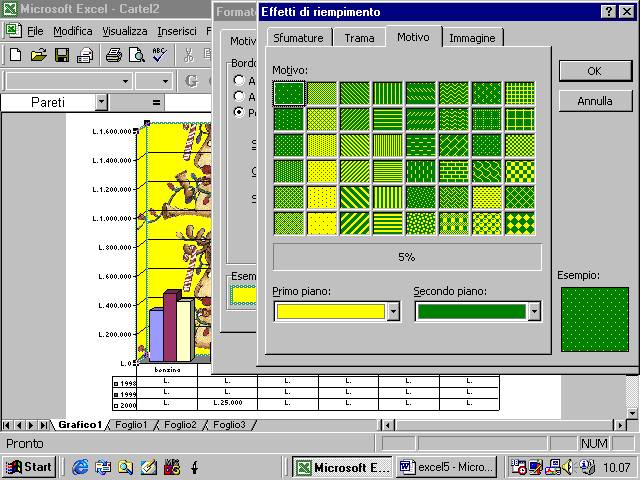Screen dimensions: 640x480
Task: Click the dialog's question mark help button
Action: (x=609, y=12)
